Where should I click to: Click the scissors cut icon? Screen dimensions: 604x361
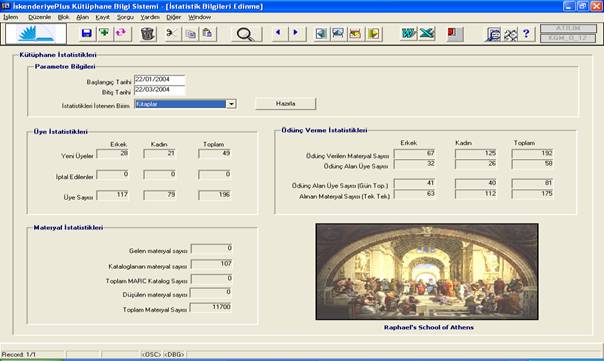coord(171,34)
